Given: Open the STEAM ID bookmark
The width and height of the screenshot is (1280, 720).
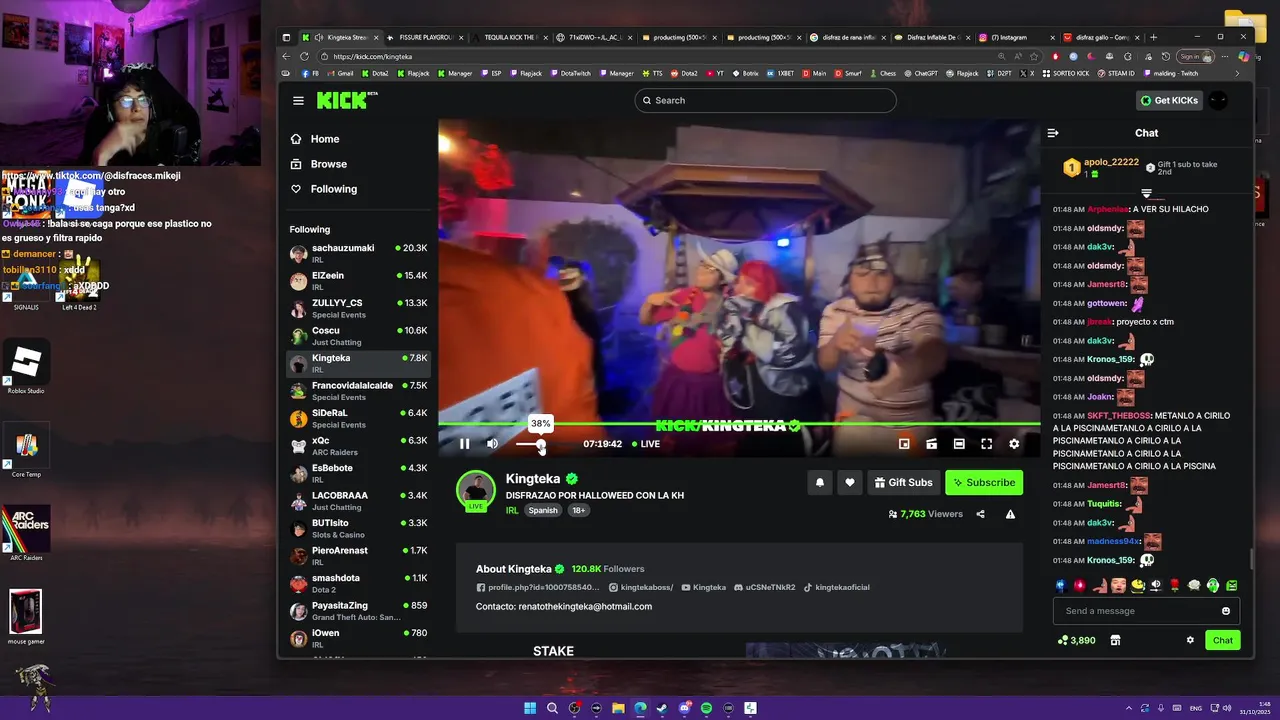Looking at the screenshot, I should [x=1115, y=73].
